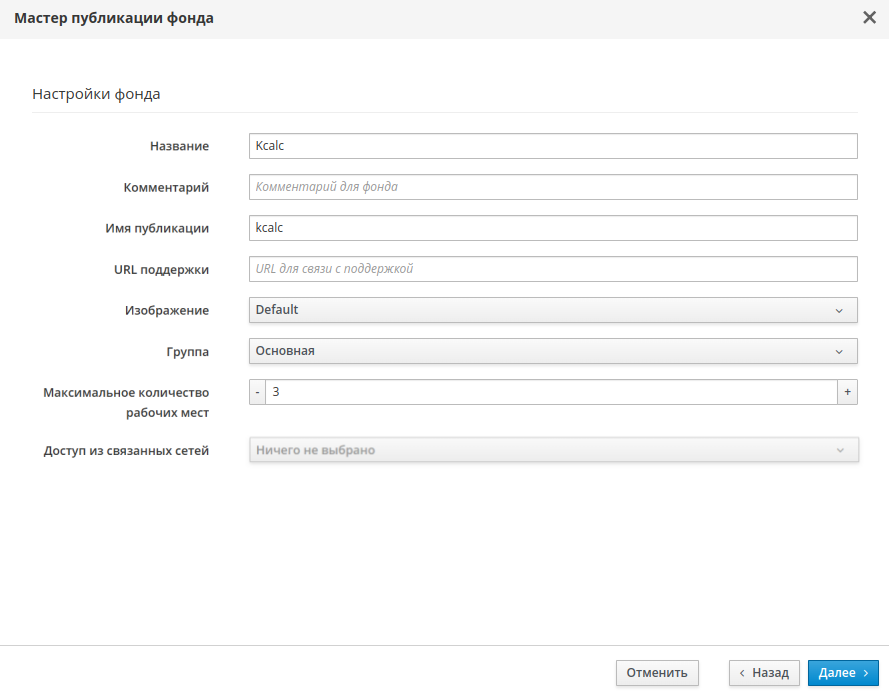This screenshot has width=889, height=698.
Task: Decrease workplace count with minus button
Action: click(257, 392)
